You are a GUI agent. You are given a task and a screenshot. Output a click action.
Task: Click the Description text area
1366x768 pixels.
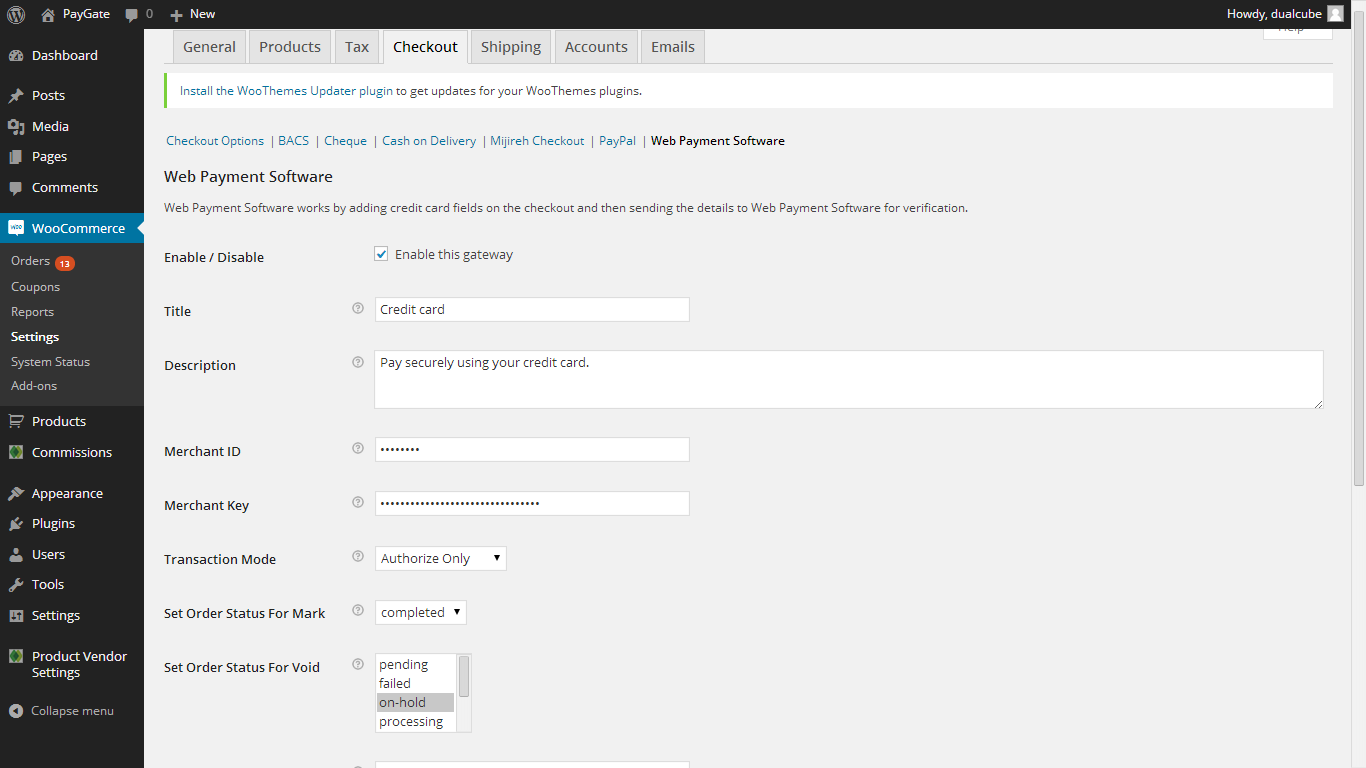(849, 379)
